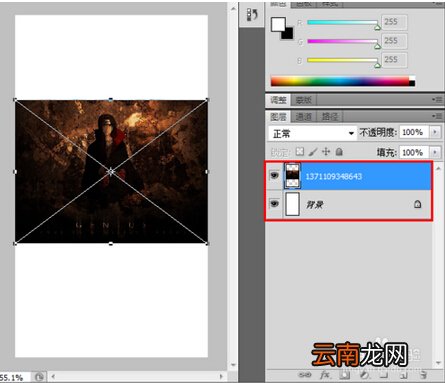Screen dimensions: 445x383
Task: Toggle lock position move icon
Action: (x=326, y=152)
